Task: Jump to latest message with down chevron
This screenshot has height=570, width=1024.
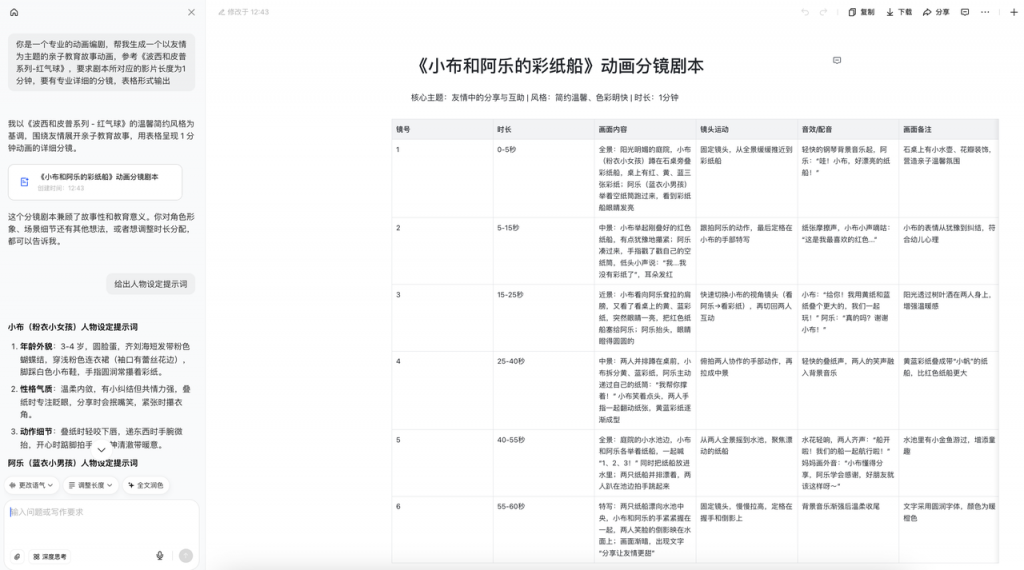Action: [x=101, y=449]
